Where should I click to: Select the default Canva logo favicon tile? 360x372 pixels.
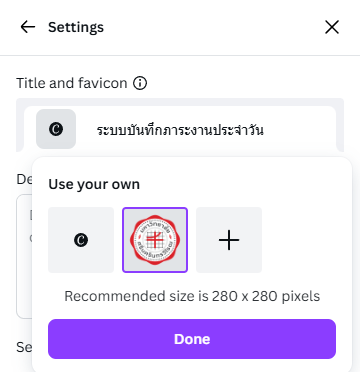(81, 240)
